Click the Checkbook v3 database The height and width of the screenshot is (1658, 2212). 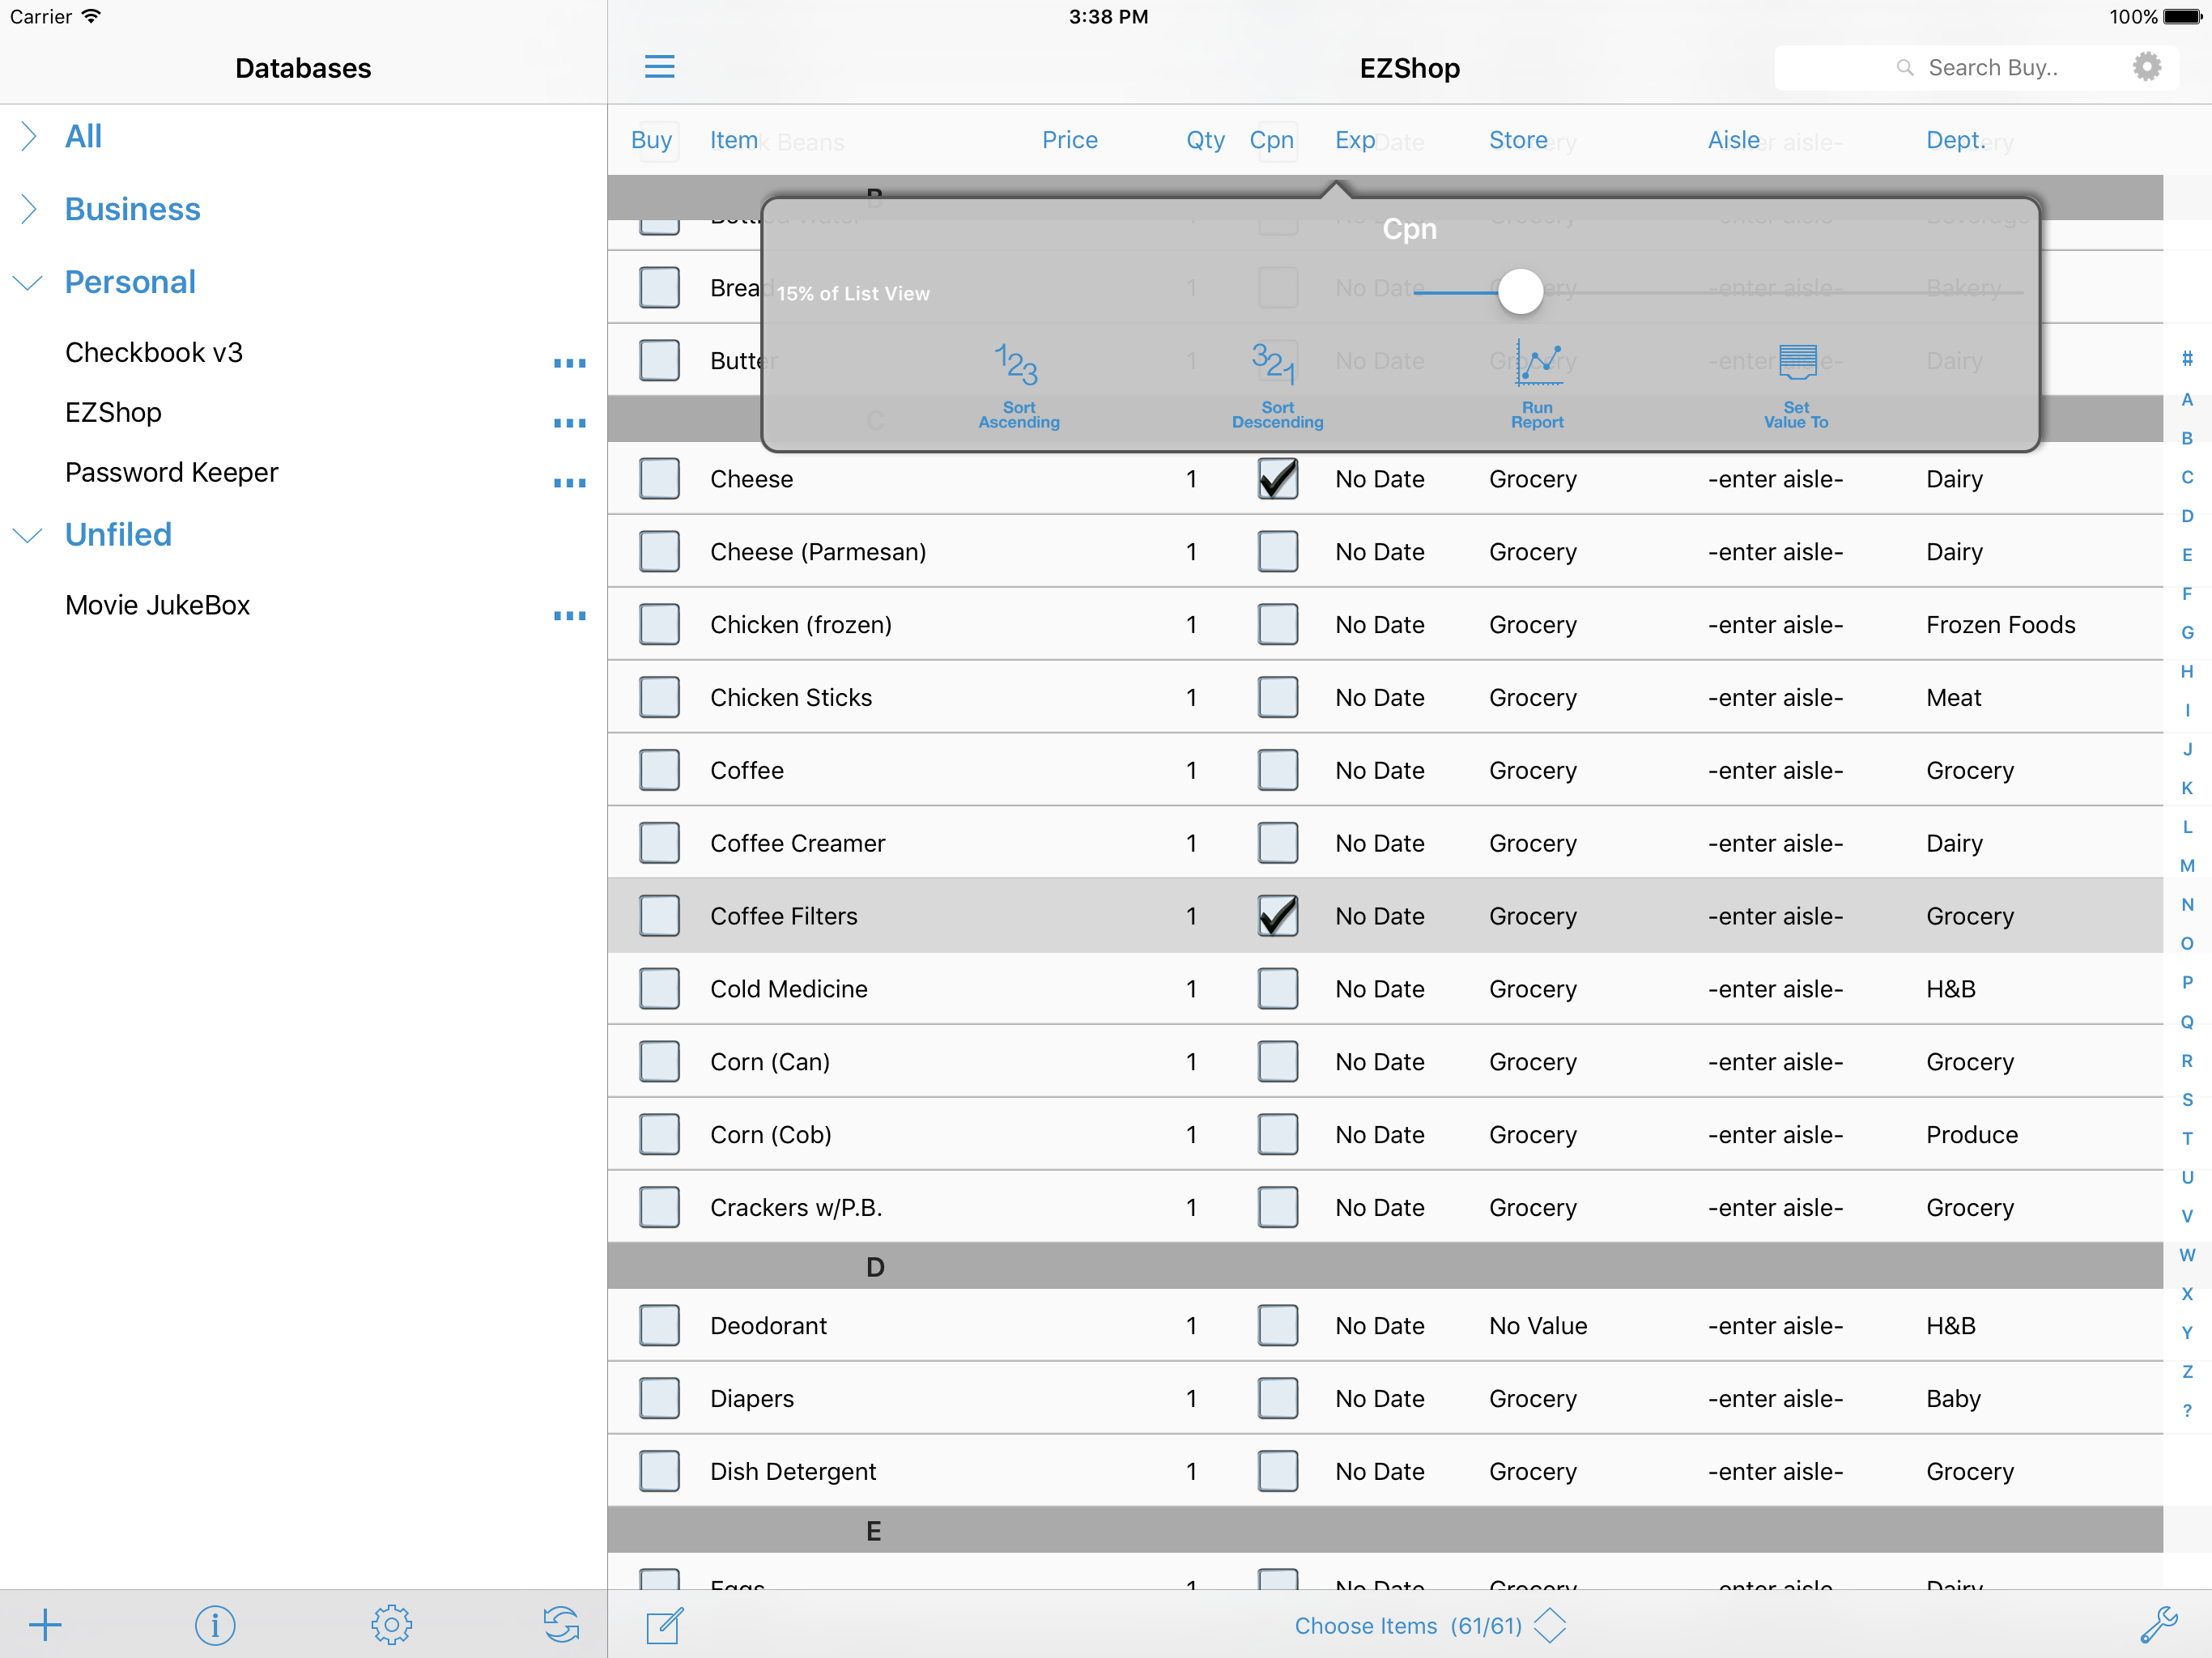point(154,352)
